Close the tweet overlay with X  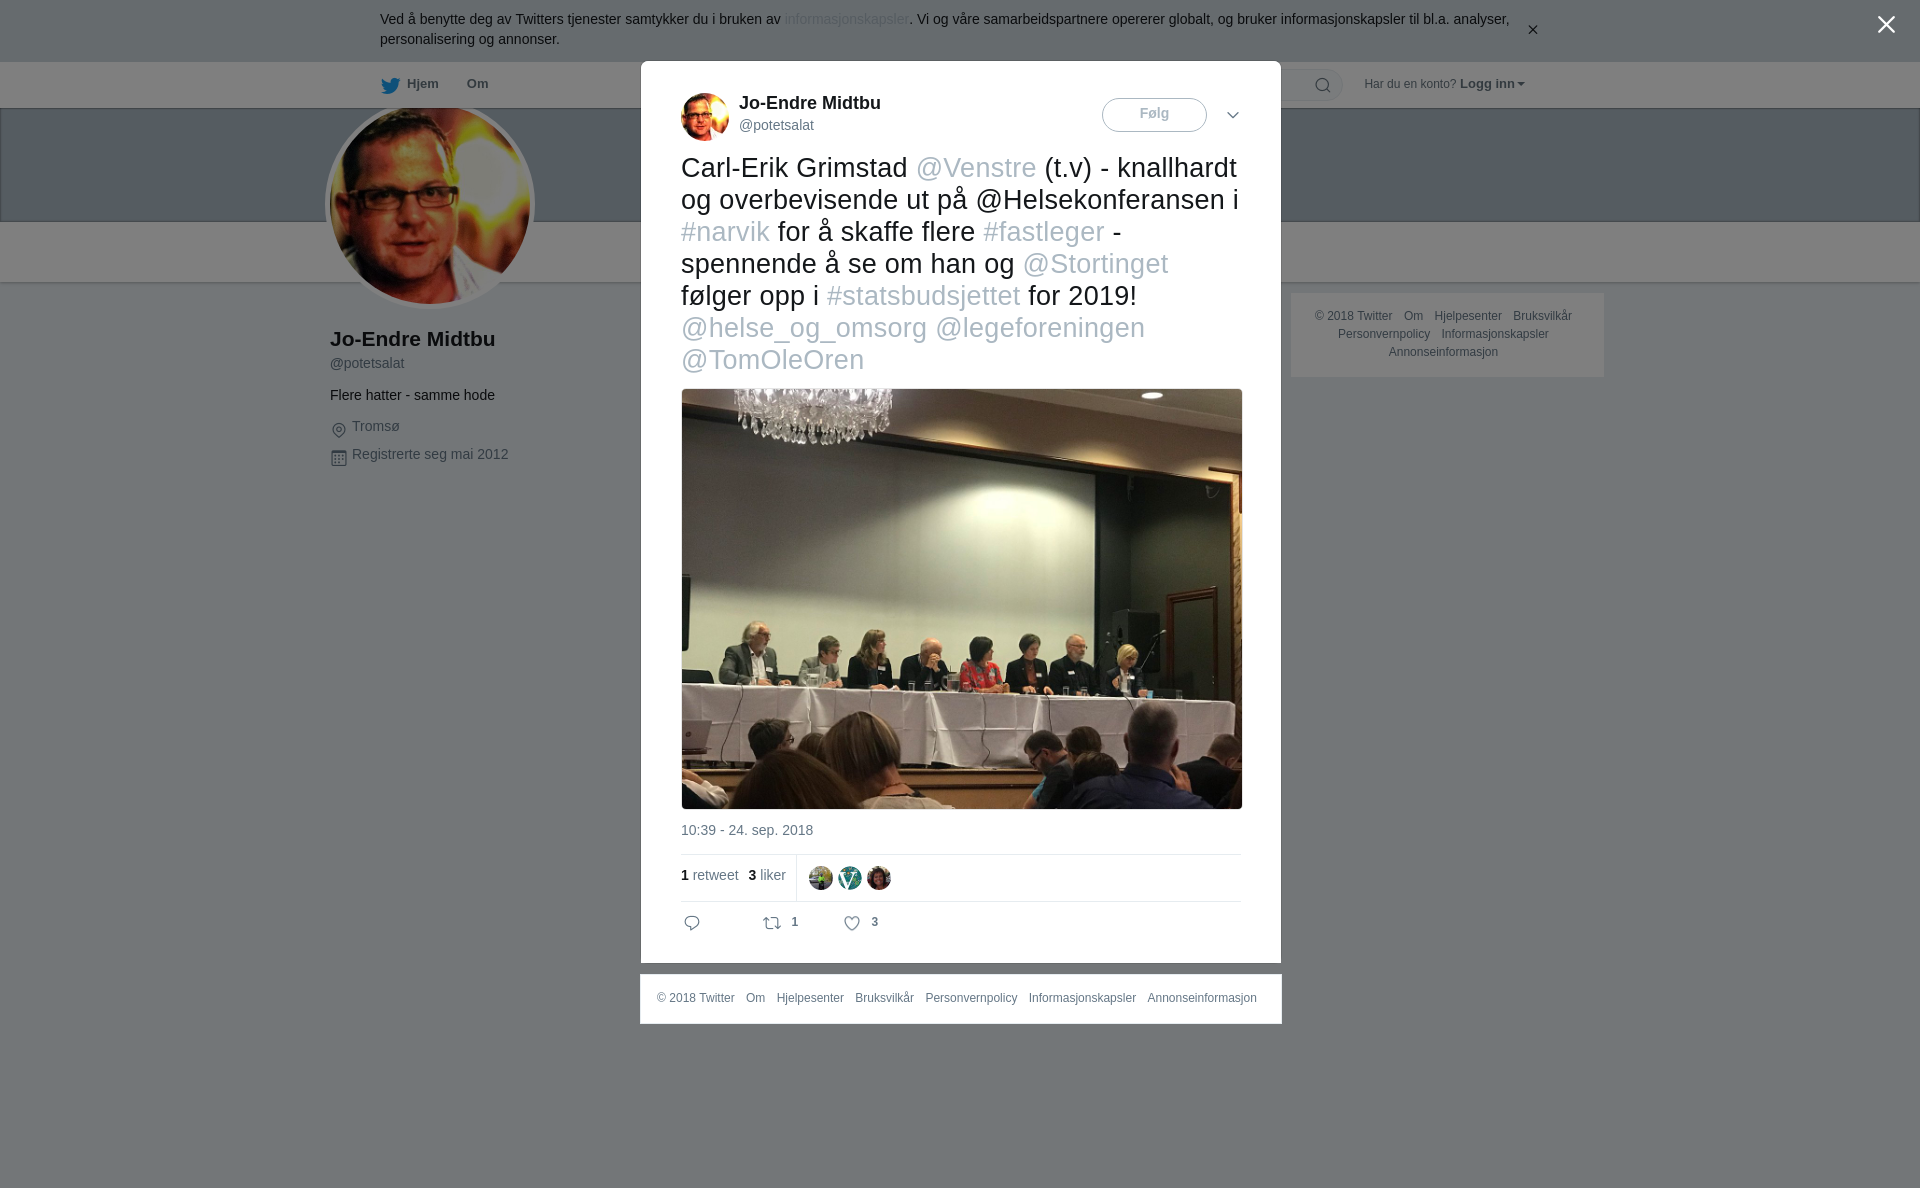tap(1886, 25)
